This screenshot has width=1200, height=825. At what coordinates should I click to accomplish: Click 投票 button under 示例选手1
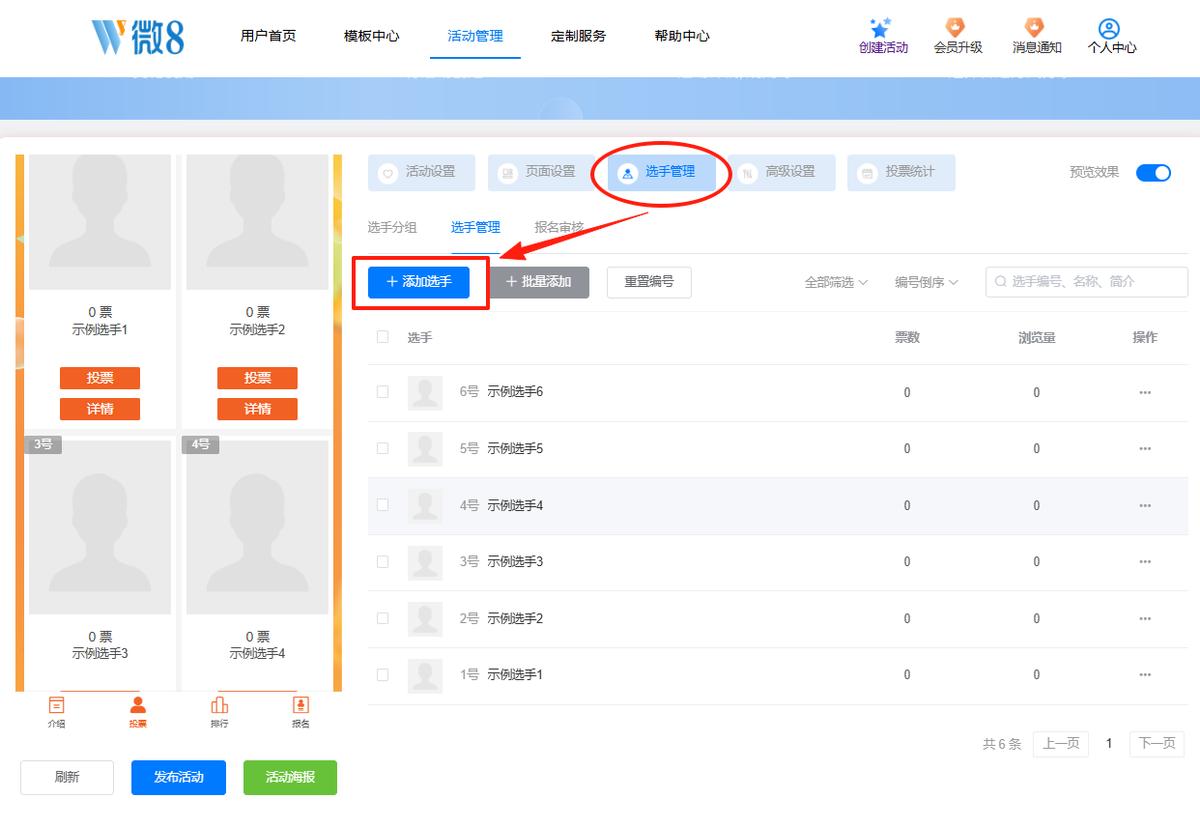click(100, 378)
